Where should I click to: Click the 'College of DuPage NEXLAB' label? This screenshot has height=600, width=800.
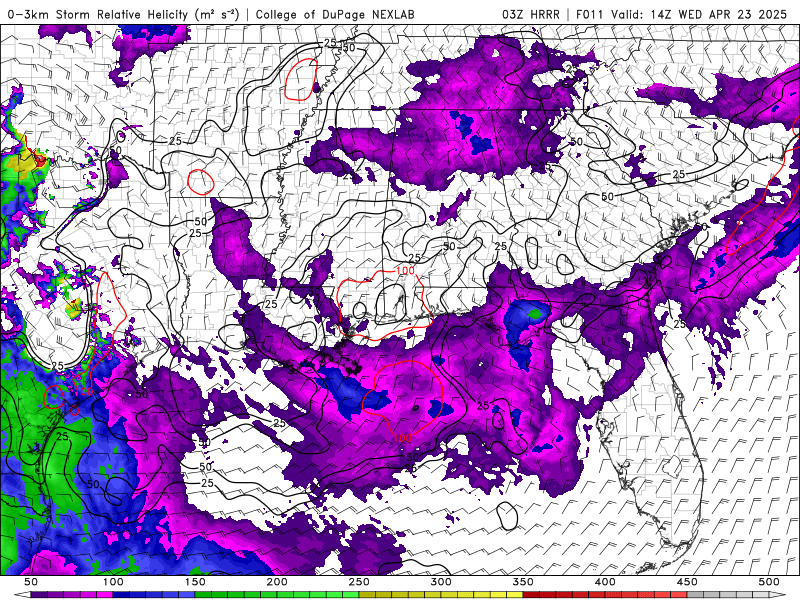(335, 14)
